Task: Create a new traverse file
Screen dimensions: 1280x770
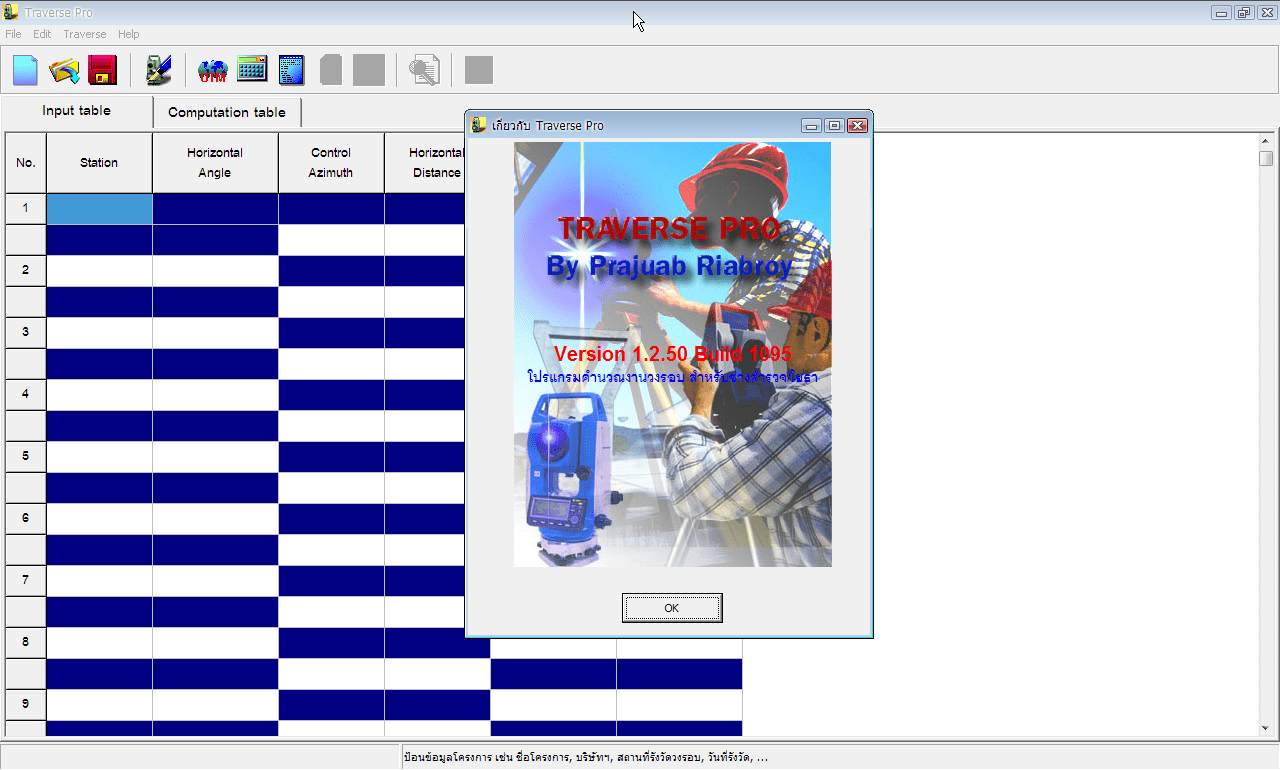Action: [26, 70]
